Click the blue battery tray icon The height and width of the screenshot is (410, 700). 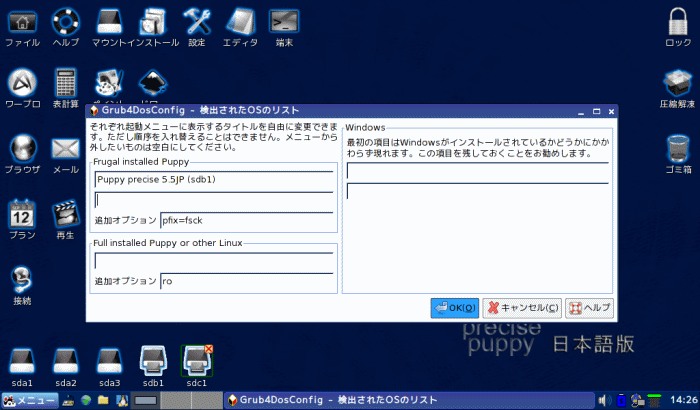click(x=621, y=400)
